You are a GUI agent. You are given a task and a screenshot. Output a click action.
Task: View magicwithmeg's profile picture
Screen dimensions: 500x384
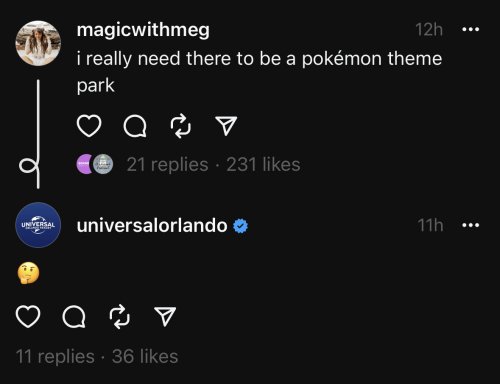[x=38, y=43]
